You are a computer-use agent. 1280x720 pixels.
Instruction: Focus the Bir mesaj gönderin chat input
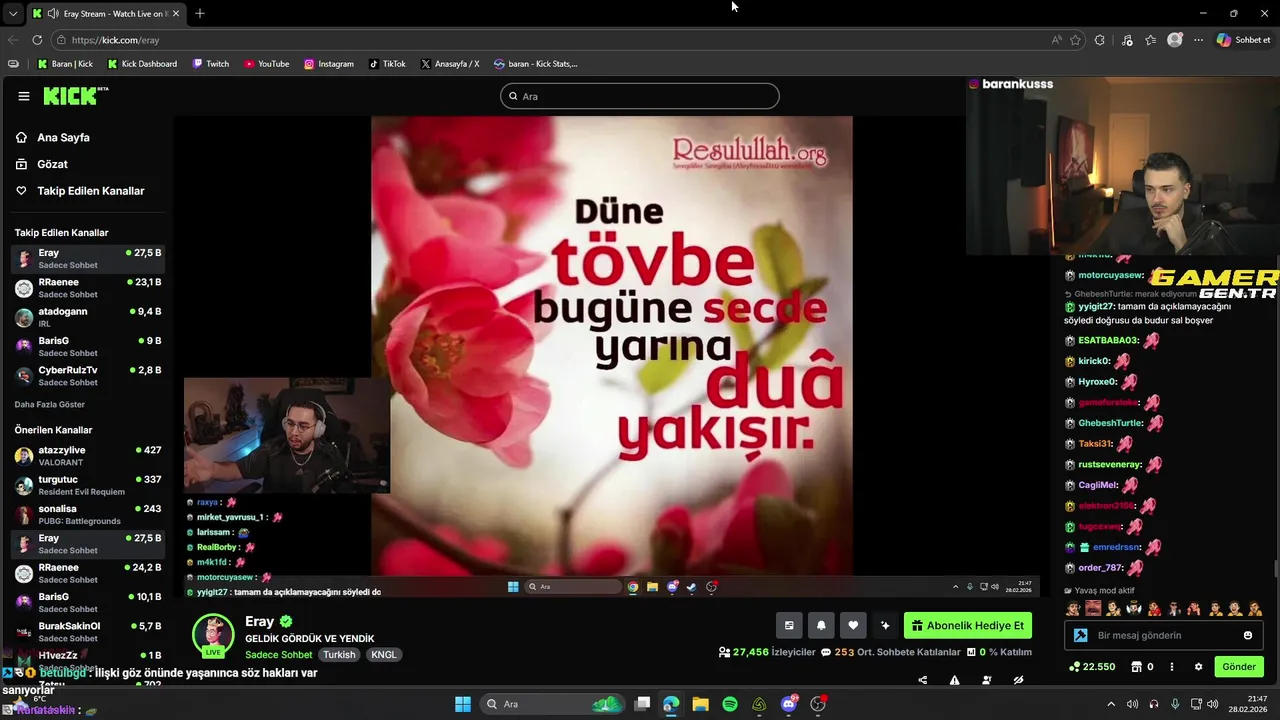coord(1162,635)
